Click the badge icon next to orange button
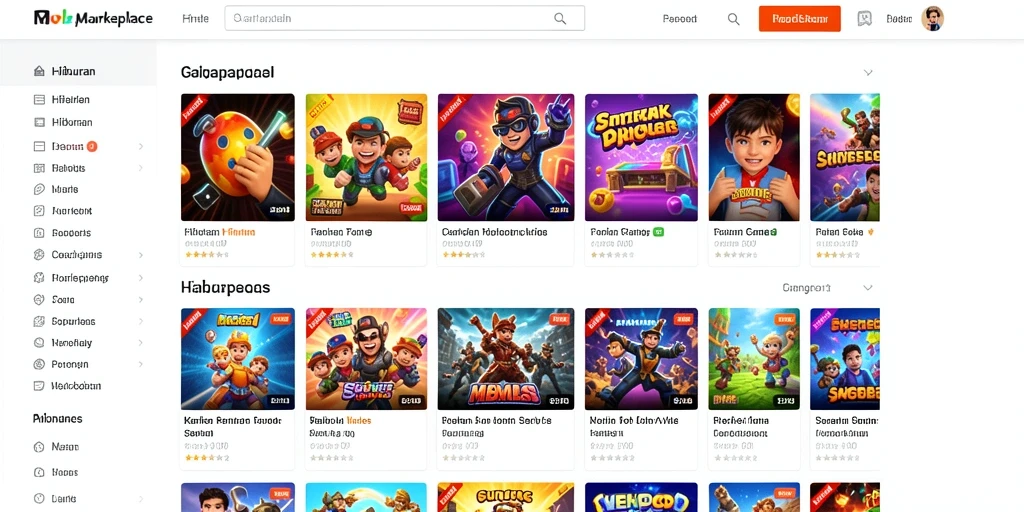Image resolution: width=1024 pixels, height=512 pixels. [865, 19]
